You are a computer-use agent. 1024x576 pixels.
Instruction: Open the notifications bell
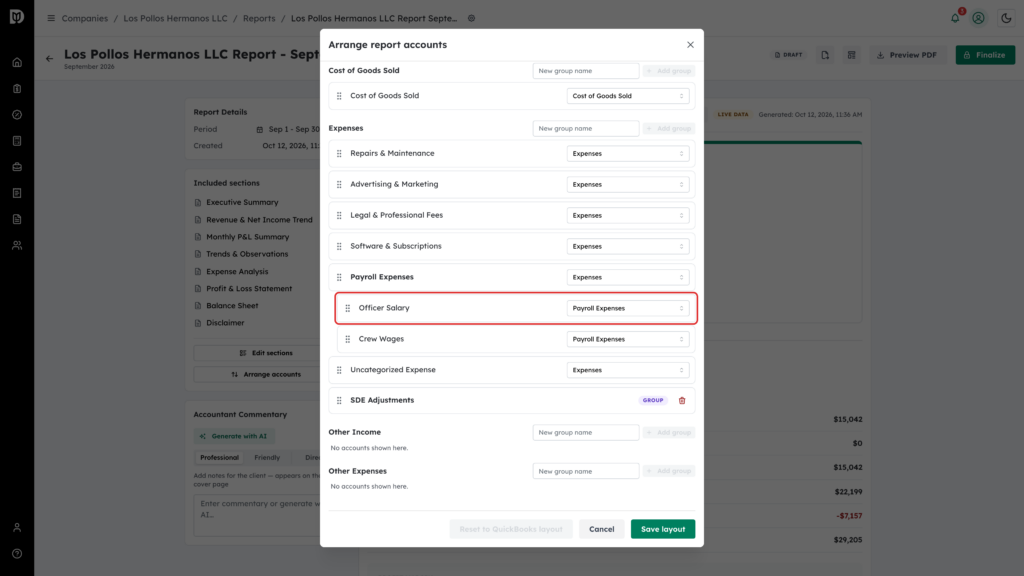(955, 18)
